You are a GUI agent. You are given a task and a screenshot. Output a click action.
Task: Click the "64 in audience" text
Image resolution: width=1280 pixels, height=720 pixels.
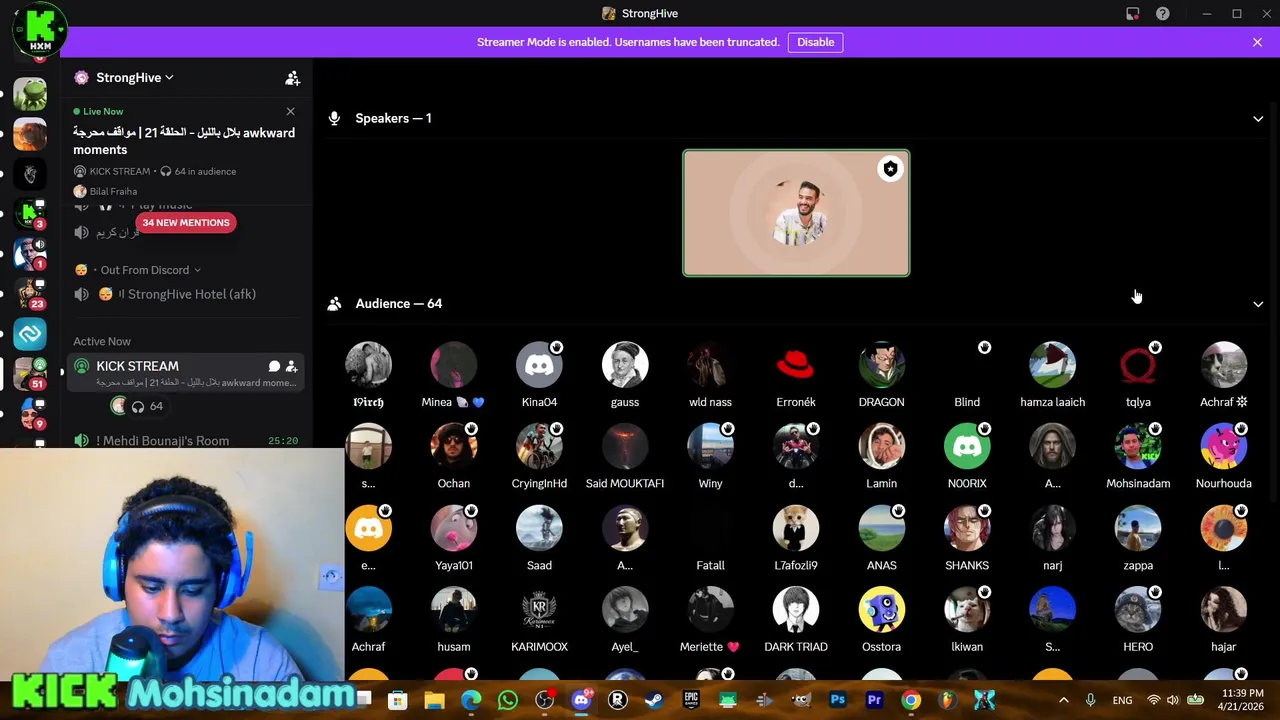tap(205, 172)
